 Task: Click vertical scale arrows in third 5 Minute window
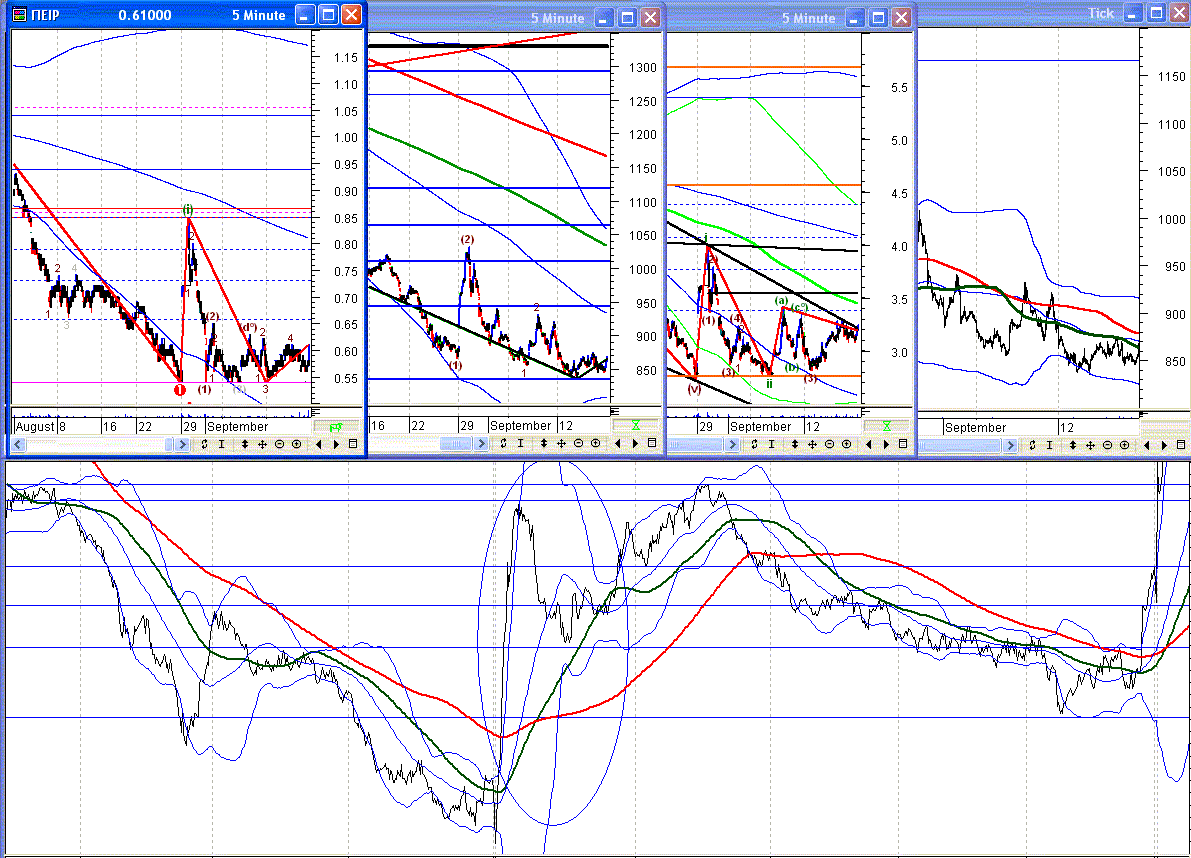(x=795, y=444)
